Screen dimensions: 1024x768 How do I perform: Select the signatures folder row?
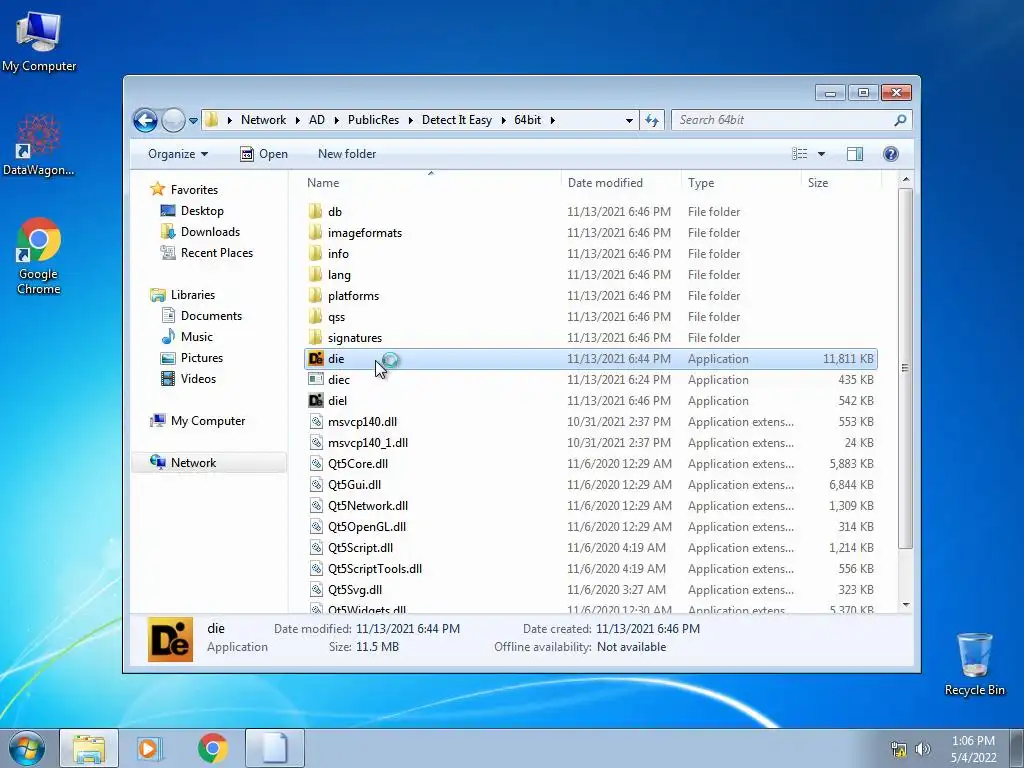(591, 338)
